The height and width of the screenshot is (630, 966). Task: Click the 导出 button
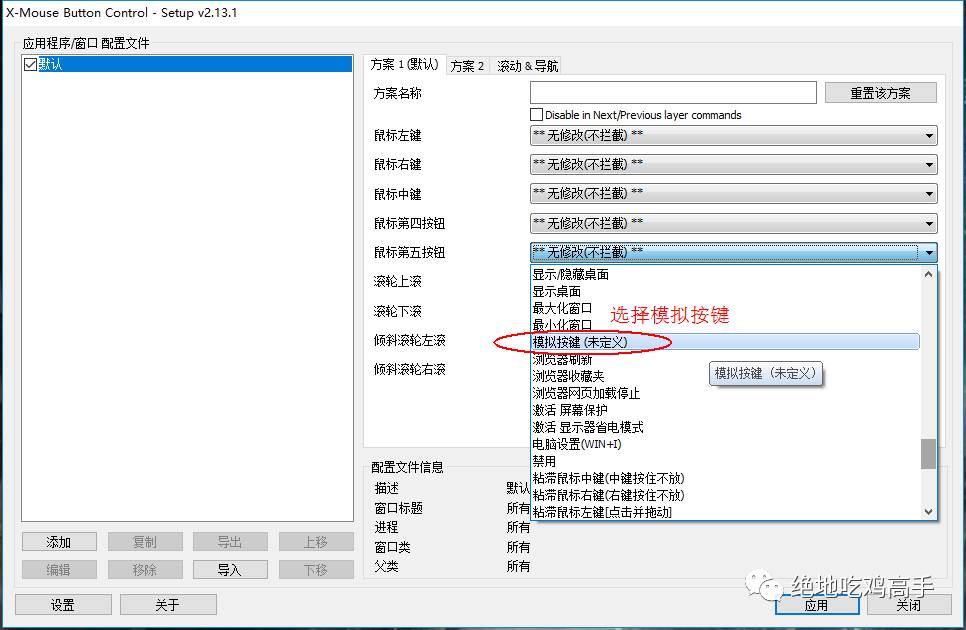[x=230, y=542]
